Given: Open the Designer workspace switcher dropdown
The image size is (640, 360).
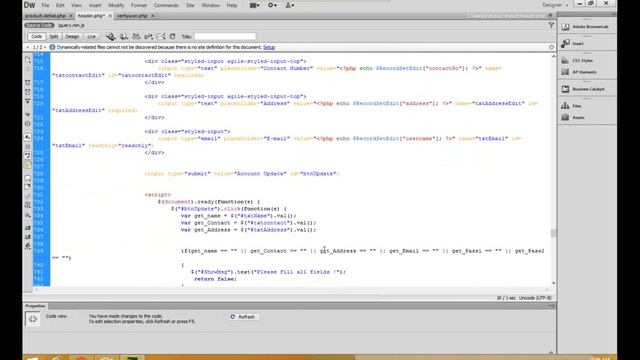Looking at the screenshot, I should [555, 5].
